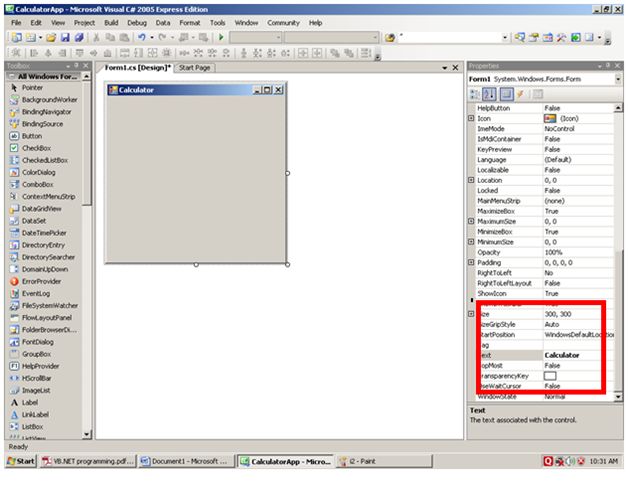Collapse the All Windows Forms toolbox group

[12, 76]
